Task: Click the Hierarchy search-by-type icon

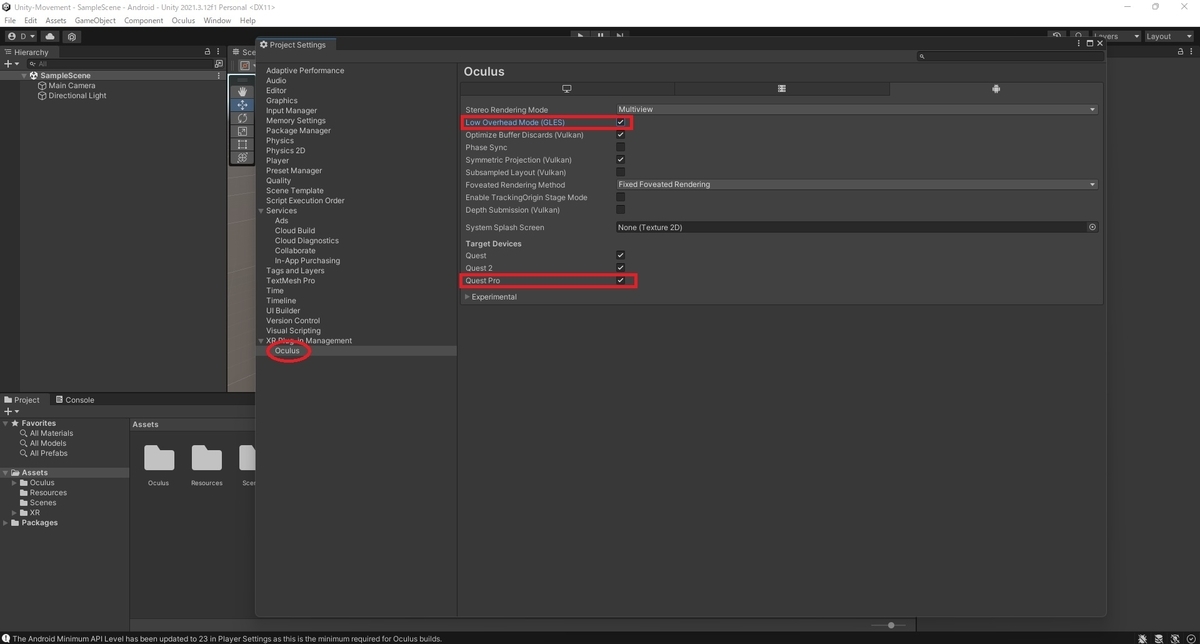Action: coord(219,63)
